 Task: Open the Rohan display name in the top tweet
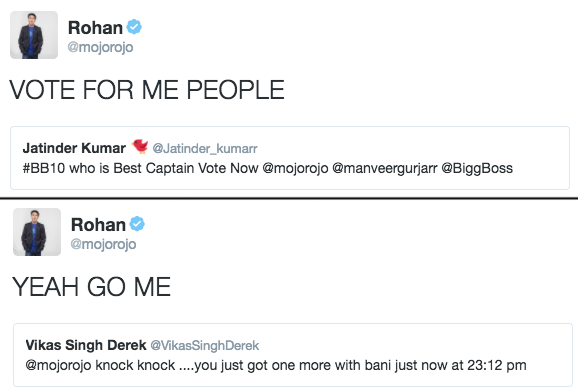coord(95,28)
